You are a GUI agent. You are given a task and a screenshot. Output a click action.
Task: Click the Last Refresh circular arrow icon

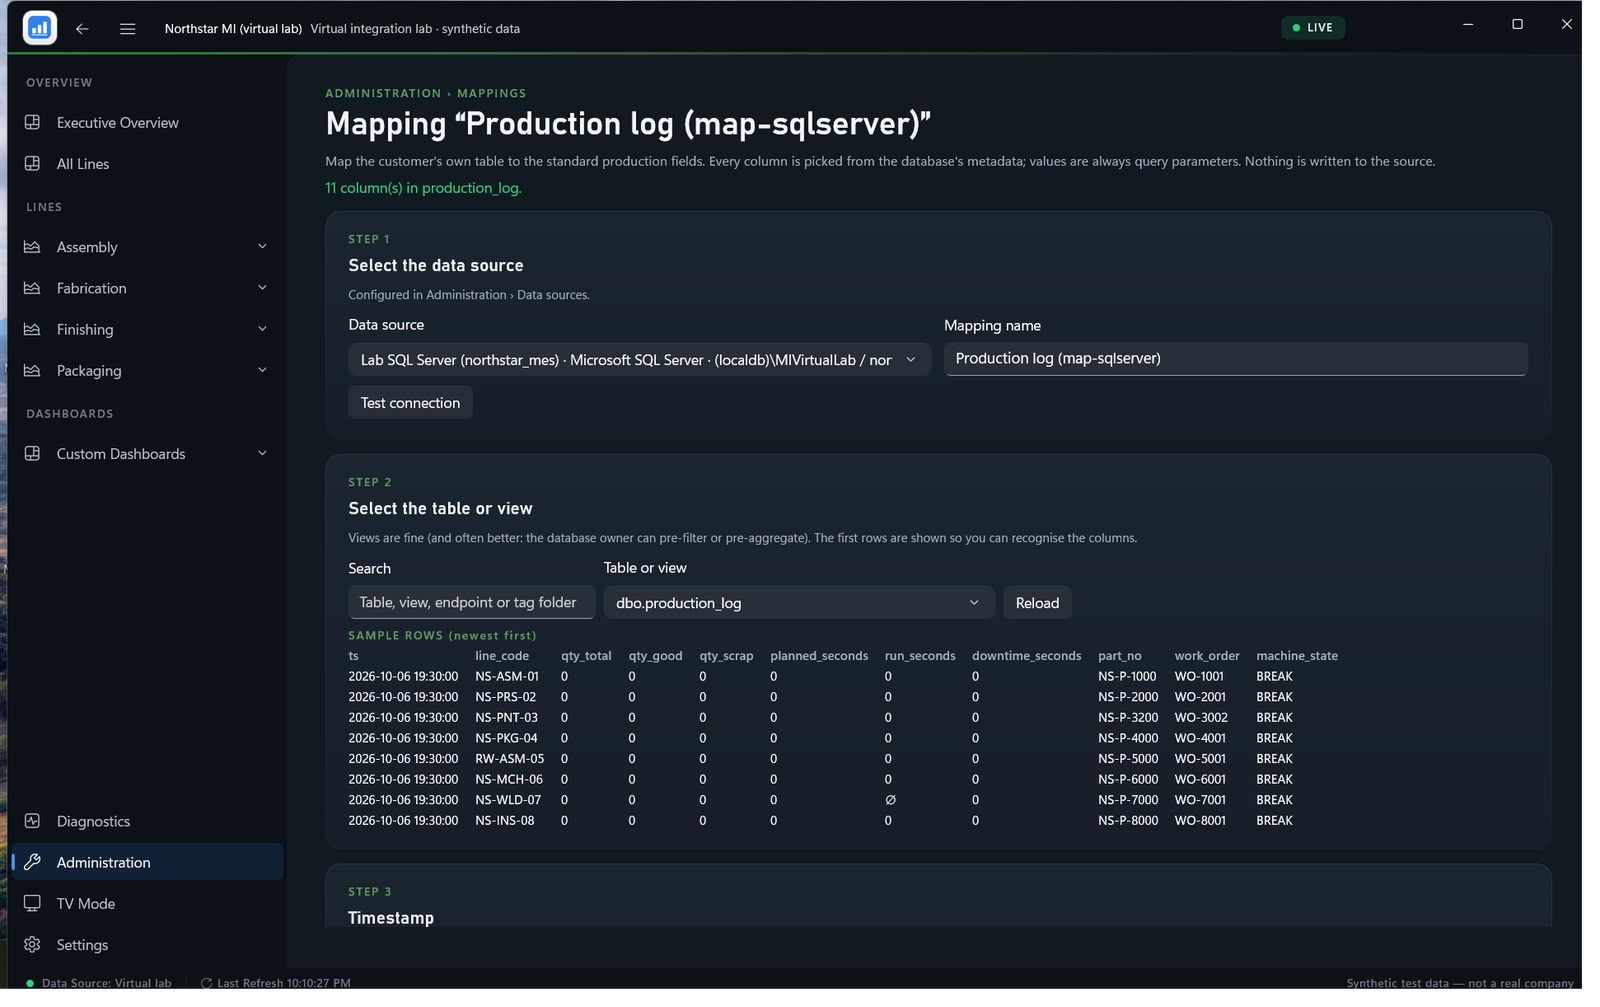[206, 984]
